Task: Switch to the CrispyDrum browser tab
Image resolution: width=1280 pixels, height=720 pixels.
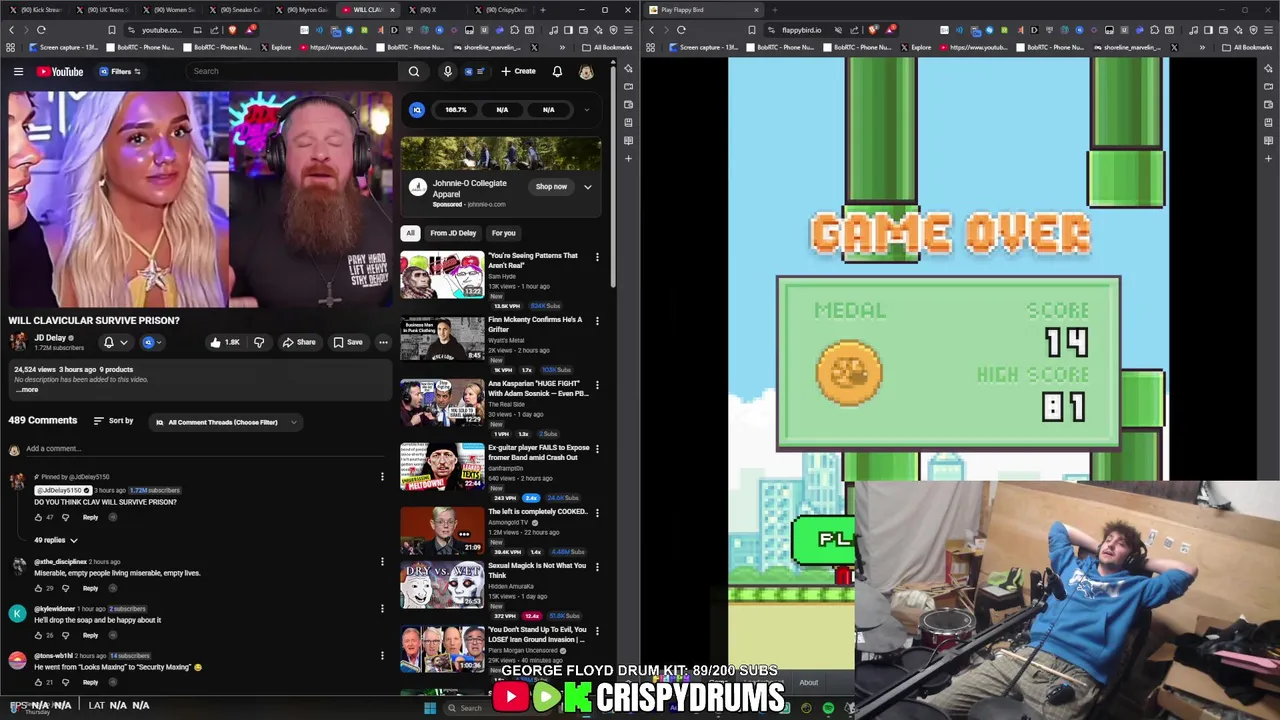Action: pos(503,10)
